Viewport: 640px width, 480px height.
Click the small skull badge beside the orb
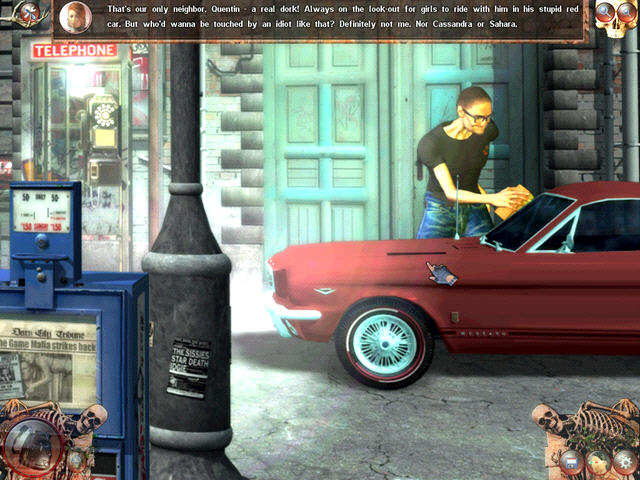pos(74,461)
